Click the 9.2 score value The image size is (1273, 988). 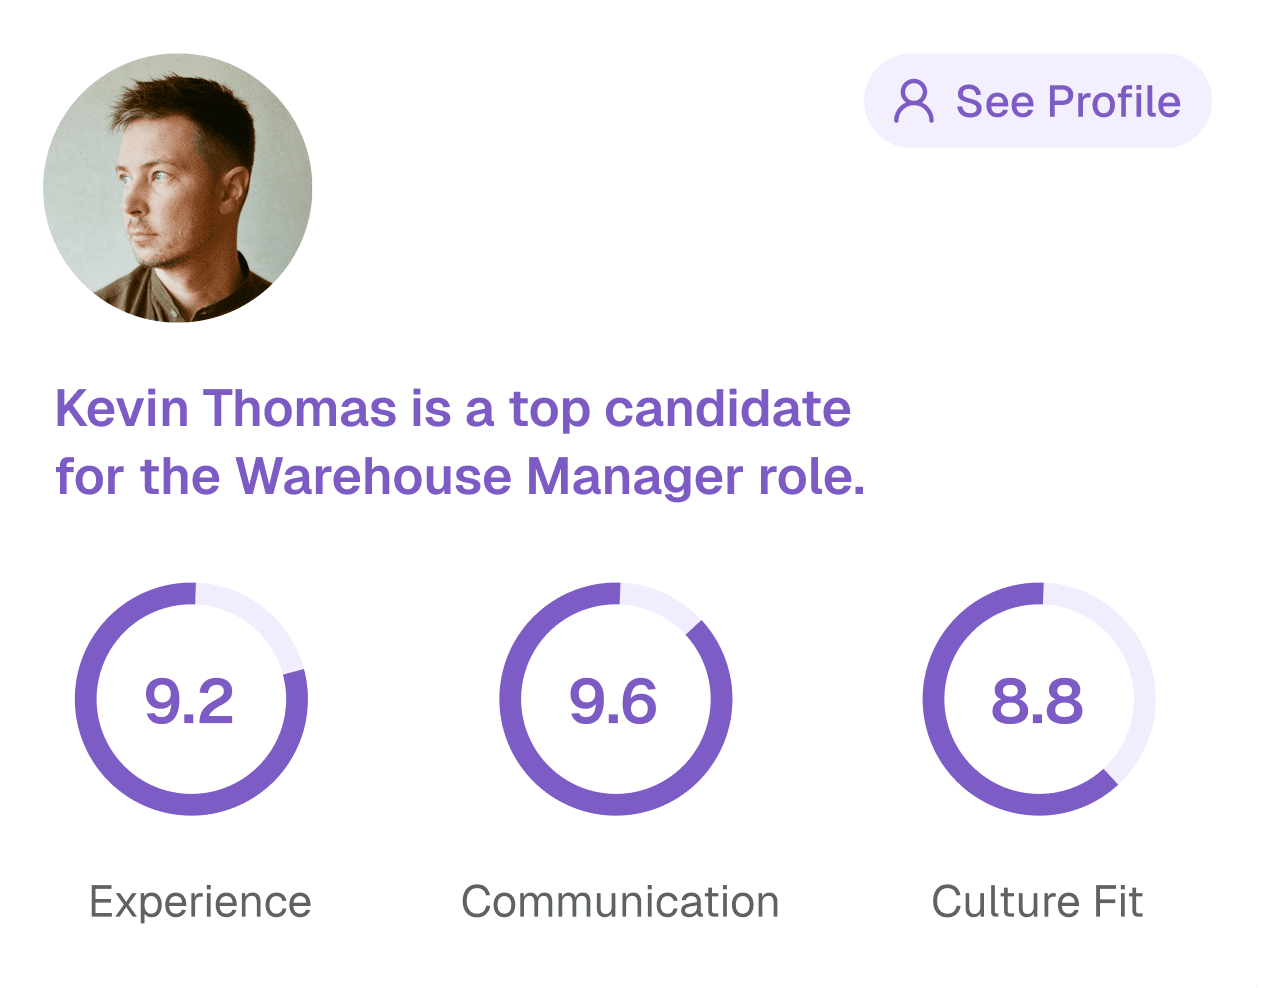coord(189,701)
